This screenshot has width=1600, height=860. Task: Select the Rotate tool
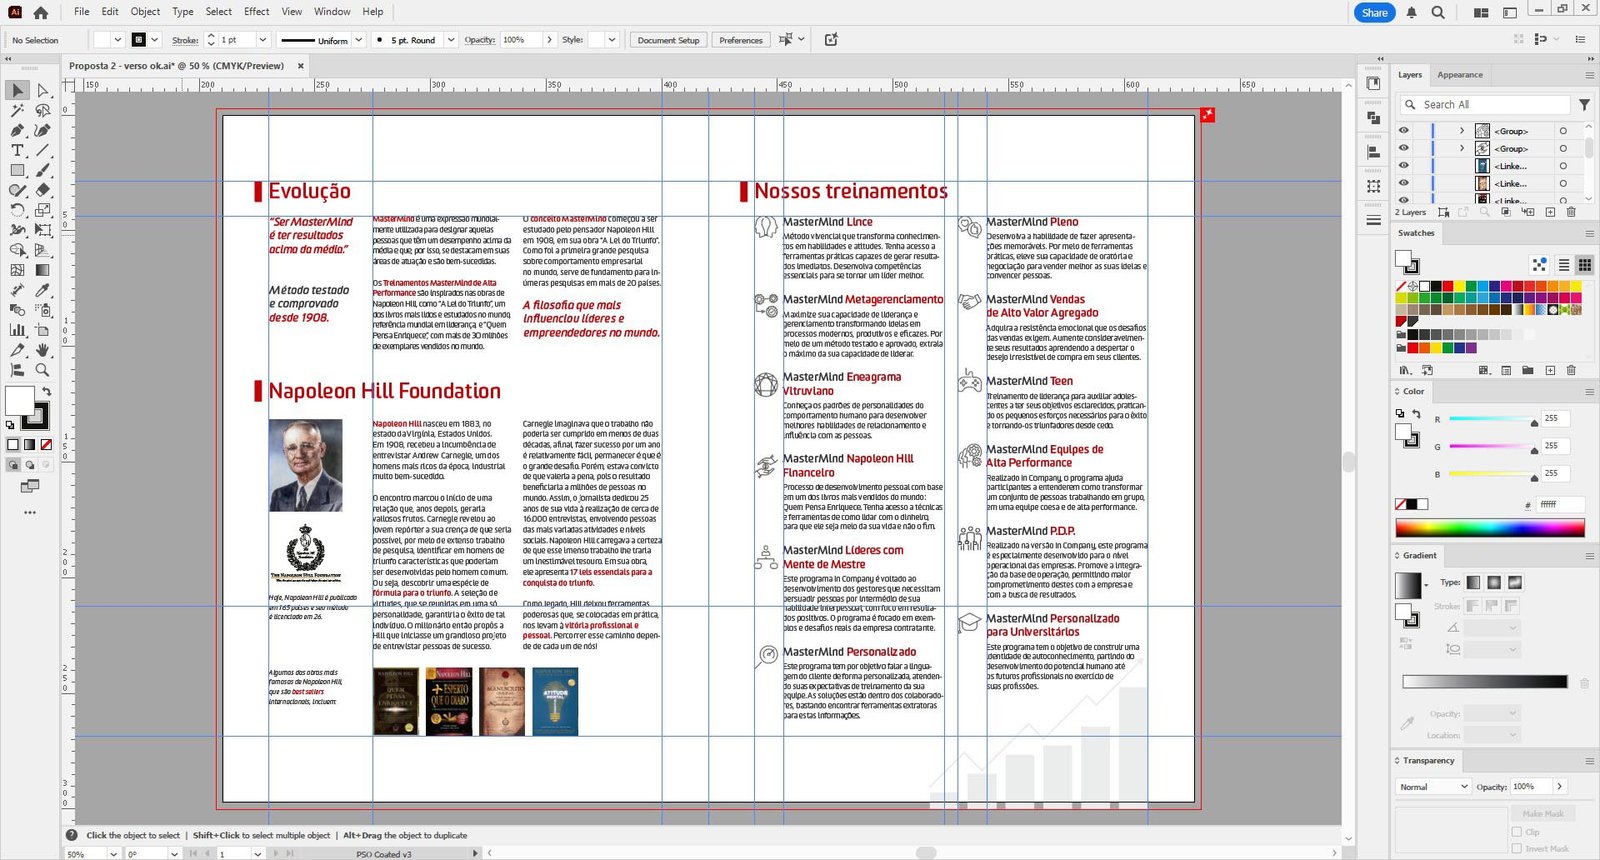[17, 210]
